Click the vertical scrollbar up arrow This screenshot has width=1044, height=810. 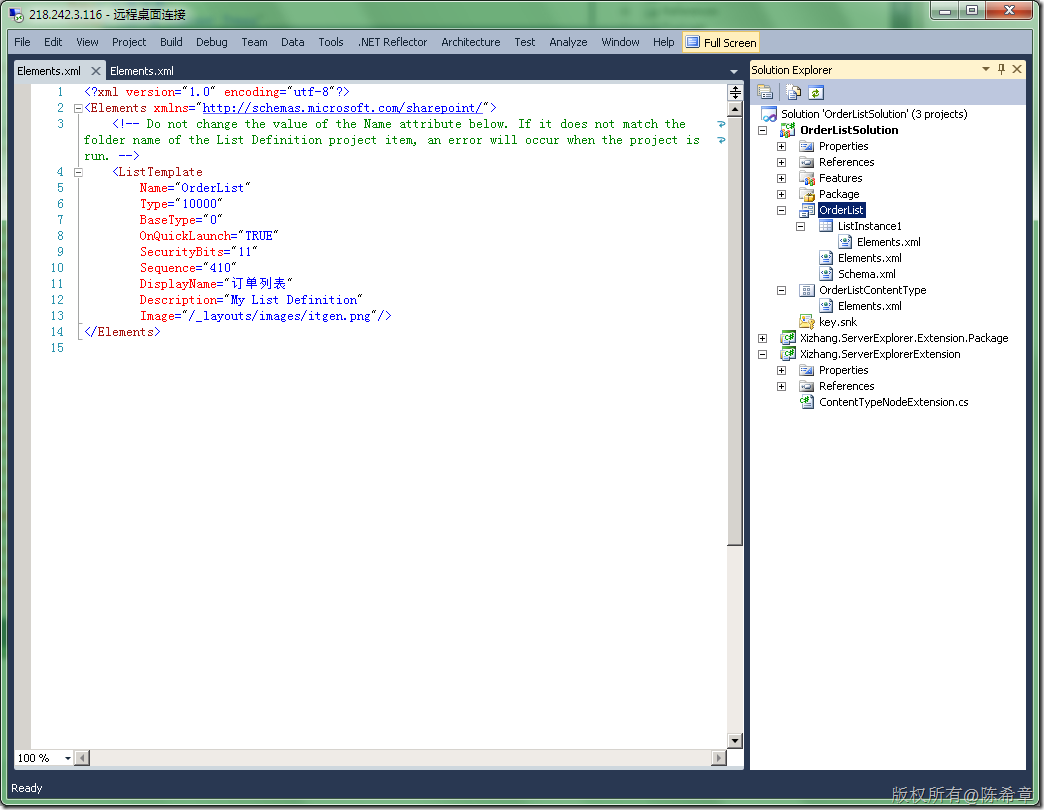tap(734, 109)
